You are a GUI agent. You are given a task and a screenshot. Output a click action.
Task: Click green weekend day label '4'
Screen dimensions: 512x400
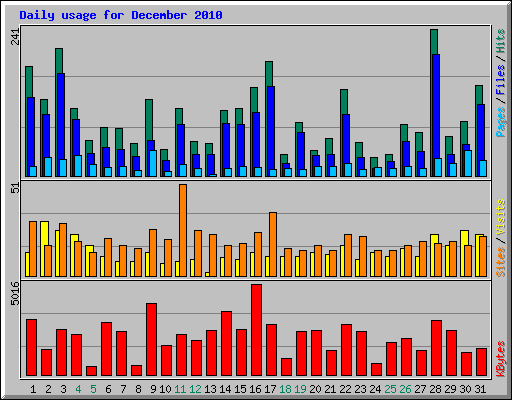tap(78, 389)
